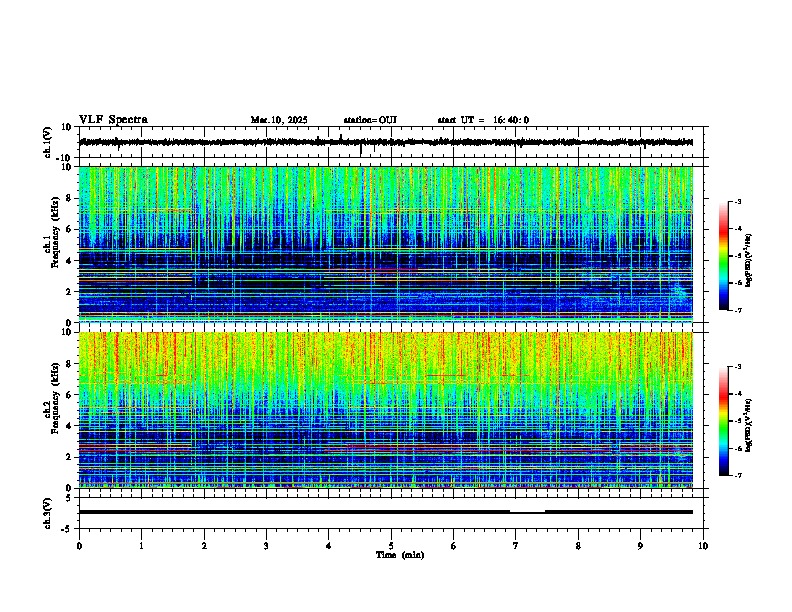
Task: Click the '-3' label on ch.2 colorbar
Action: [x=738, y=367]
